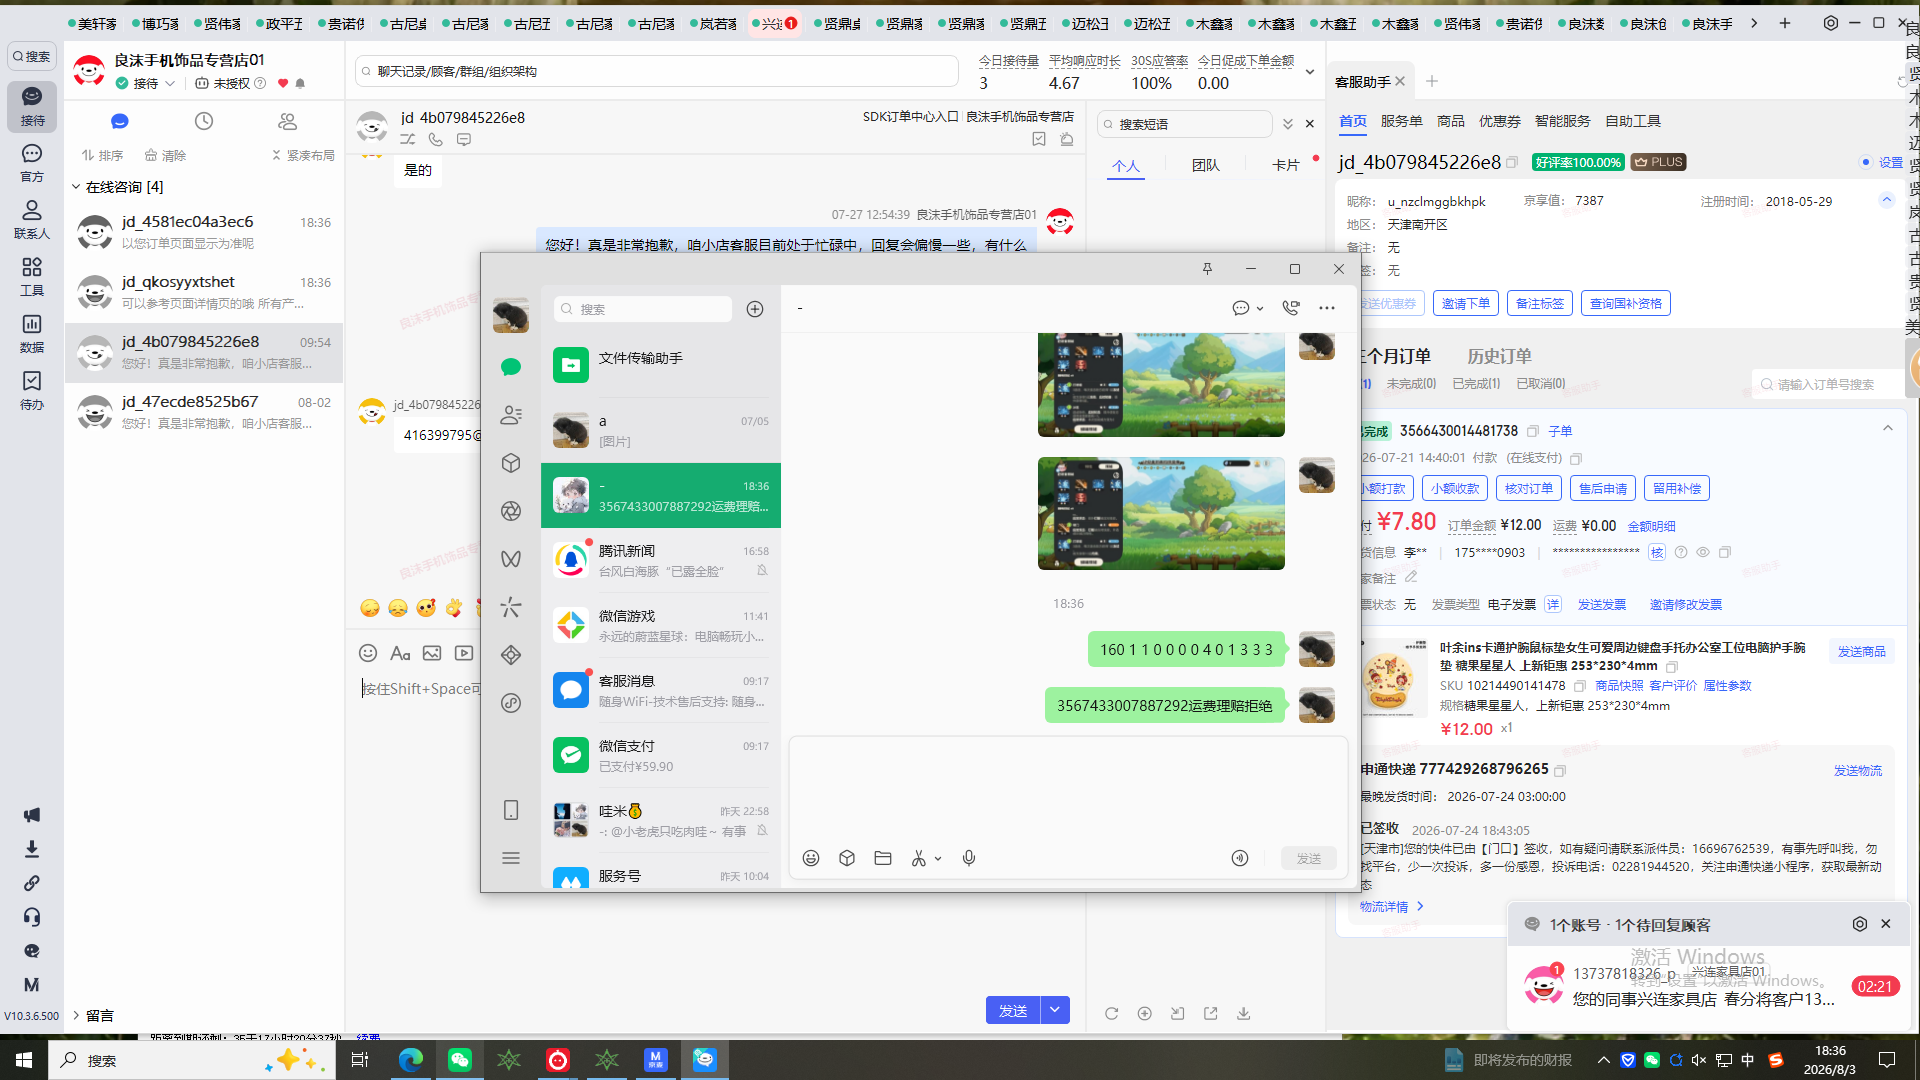Viewport: 1920px width, 1080px height.
Task: Toggle the bell notification icon beside 未授权
Action: tap(300, 84)
